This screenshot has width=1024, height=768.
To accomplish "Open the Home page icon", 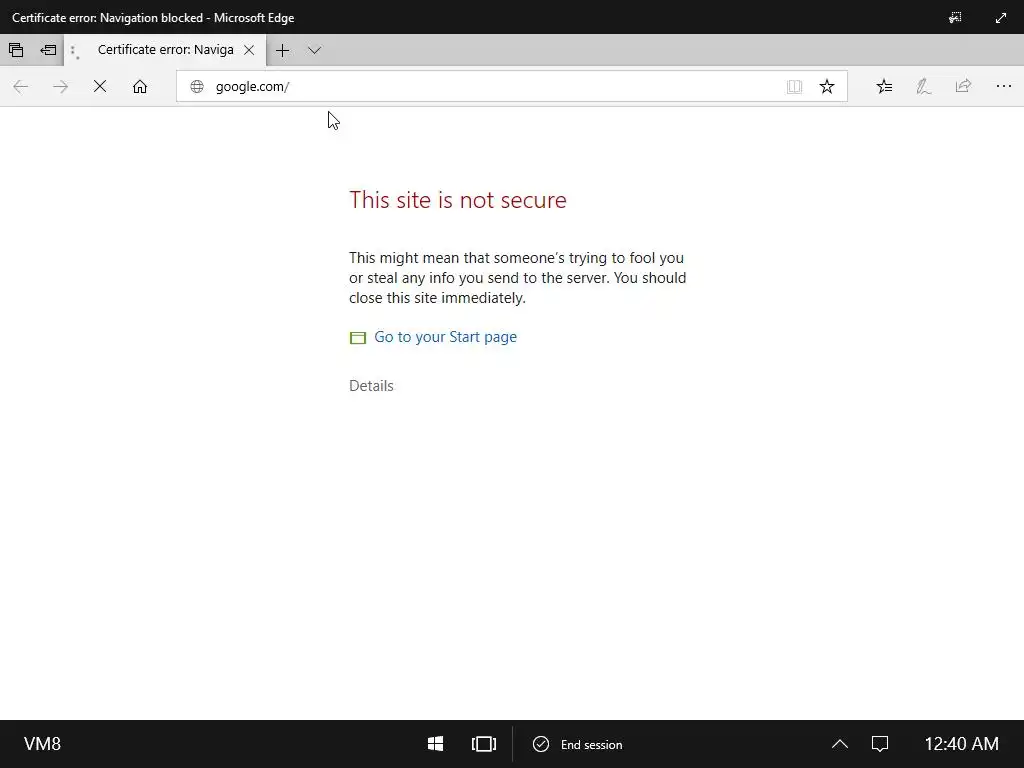I will [140, 86].
